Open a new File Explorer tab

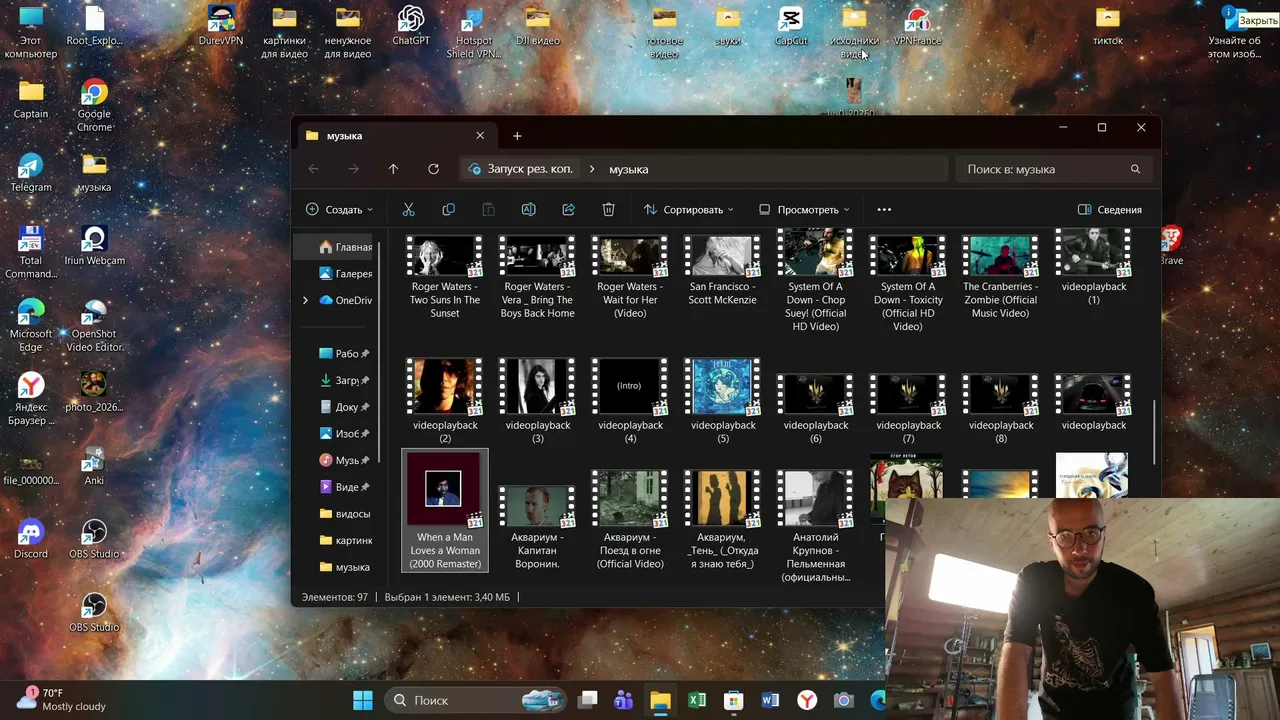click(x=517, y=136)
